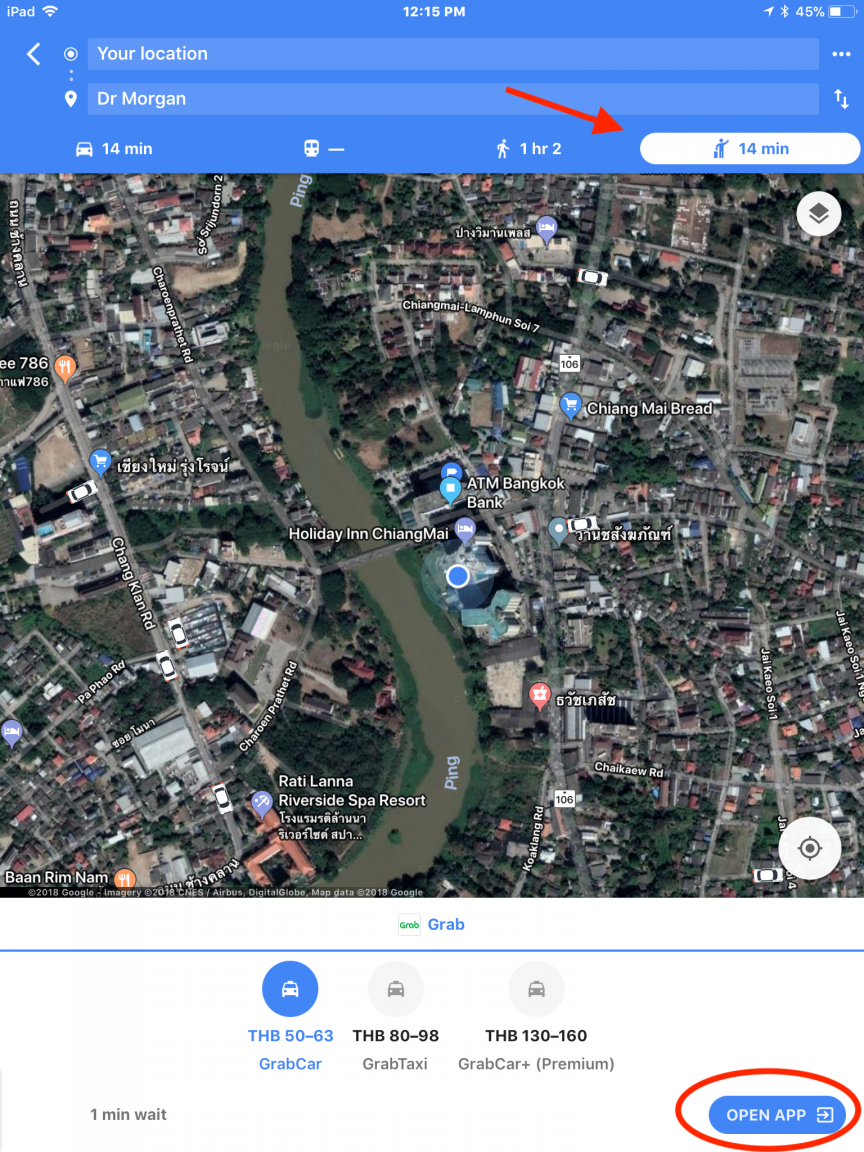The width and height of the screenshot is (864, 1152).
Task: Tap the back arrow in header
Action: point(34,54)
